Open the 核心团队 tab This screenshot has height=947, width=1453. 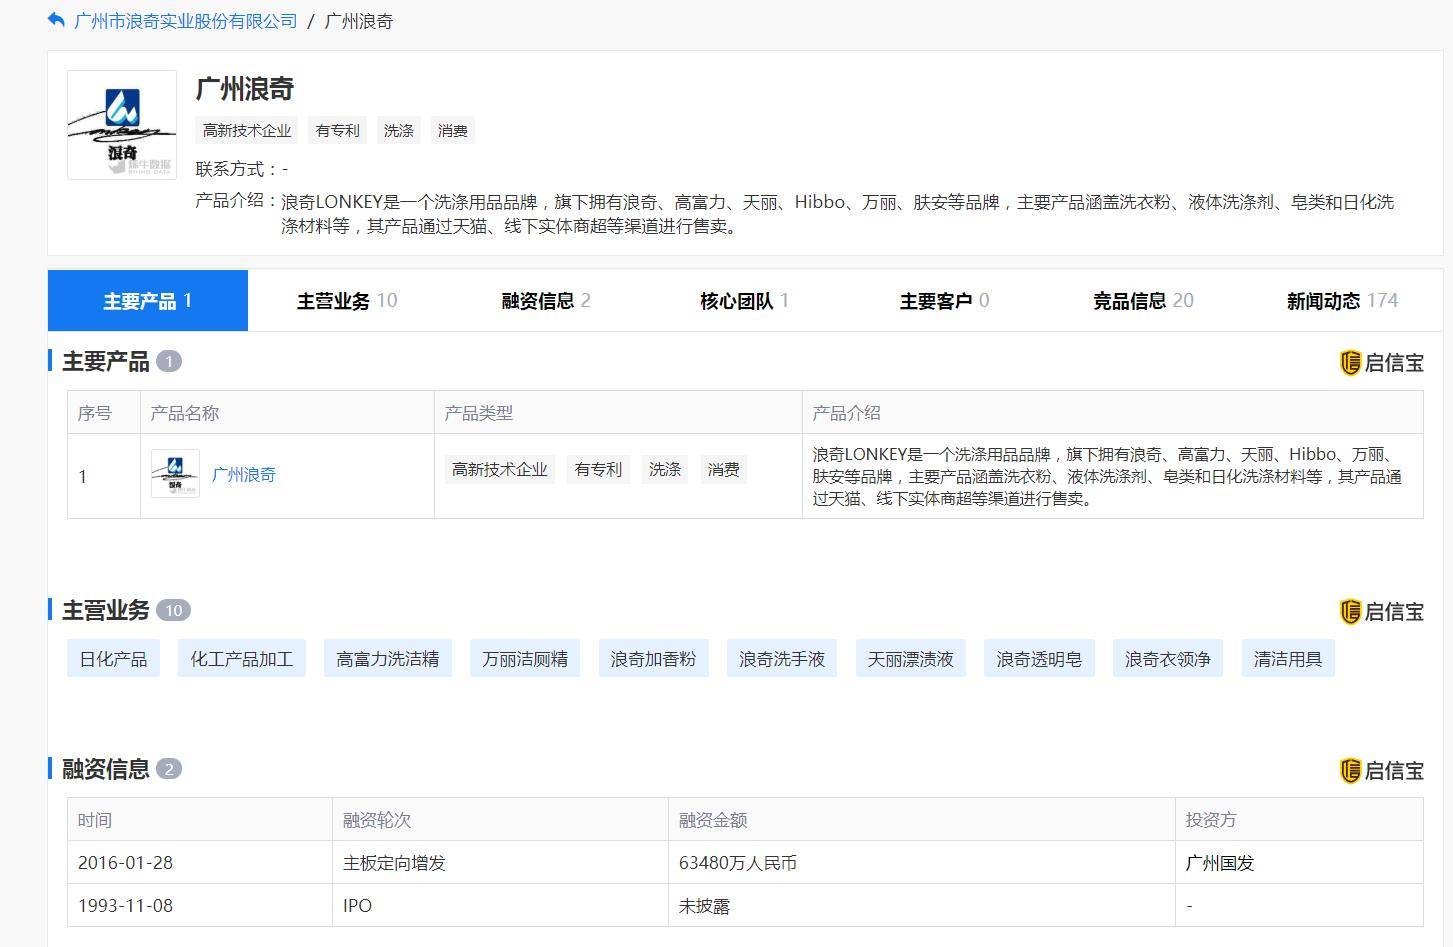(x=742, y=300)
